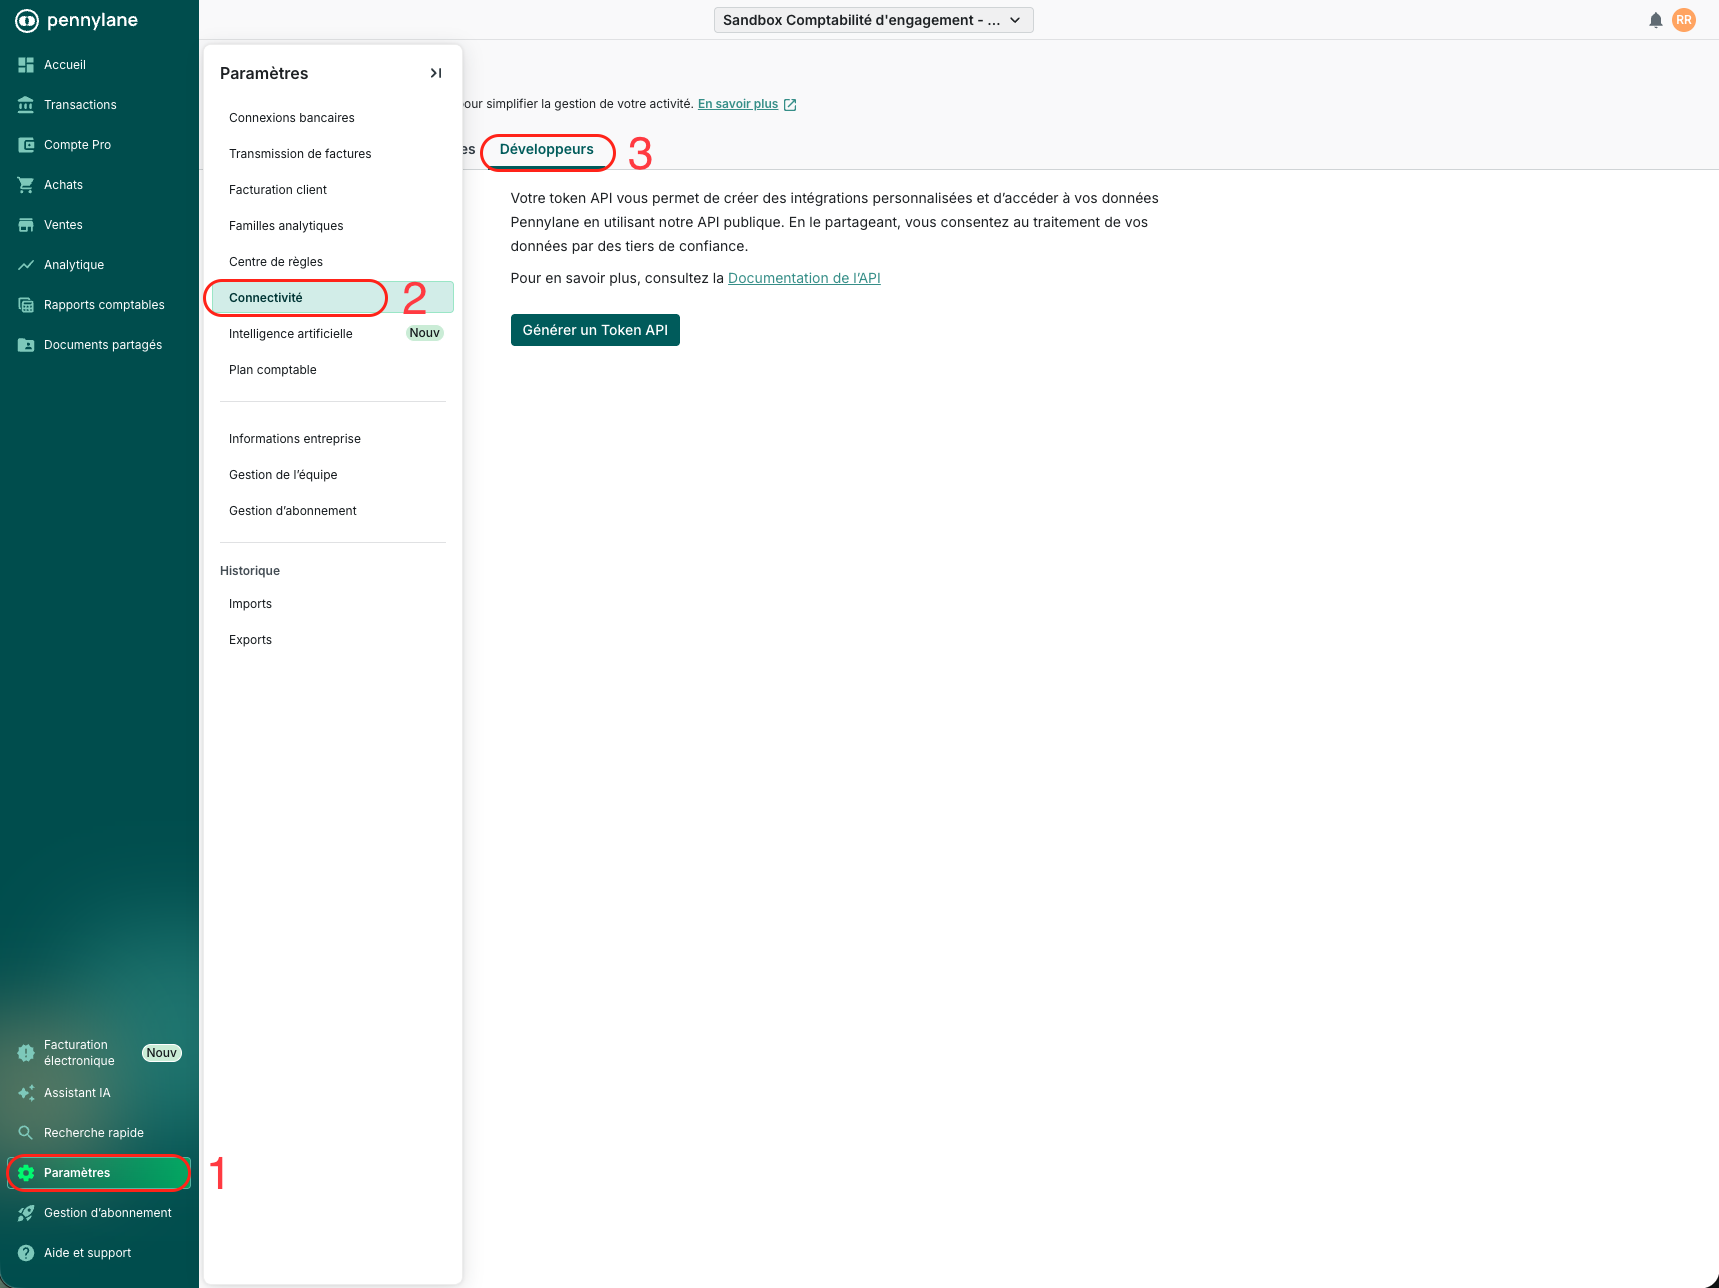
Task: Open the Exports history
Action: 333,640
